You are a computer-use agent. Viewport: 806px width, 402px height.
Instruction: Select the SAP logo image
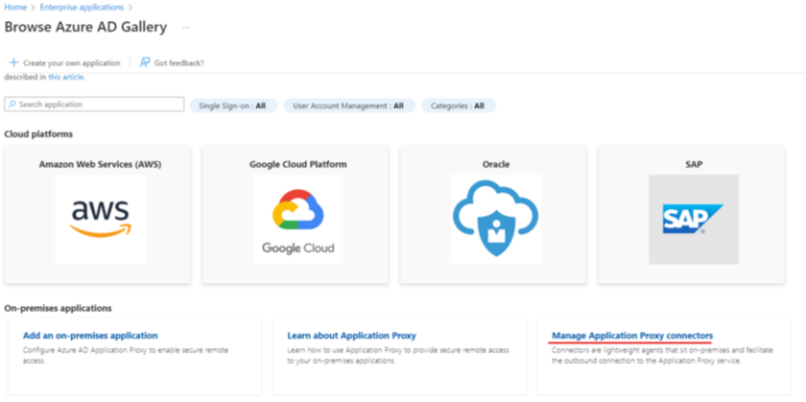tap(693, 220)
